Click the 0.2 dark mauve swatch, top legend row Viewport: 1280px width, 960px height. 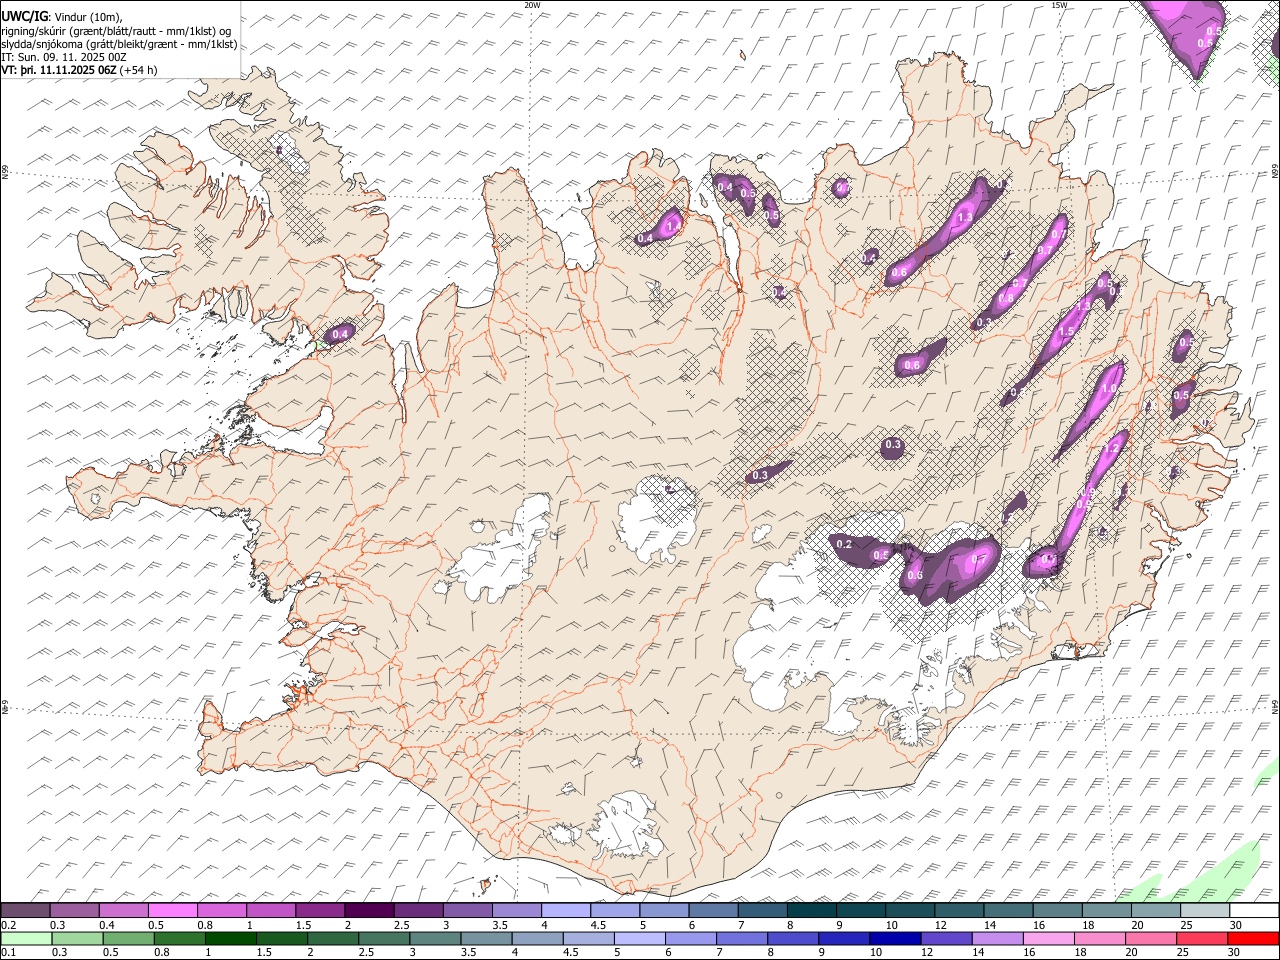[x=25, y=910]
